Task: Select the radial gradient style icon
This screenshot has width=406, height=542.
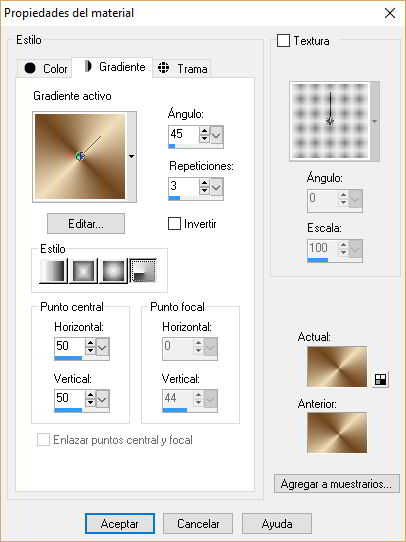Action: (143, 271)
